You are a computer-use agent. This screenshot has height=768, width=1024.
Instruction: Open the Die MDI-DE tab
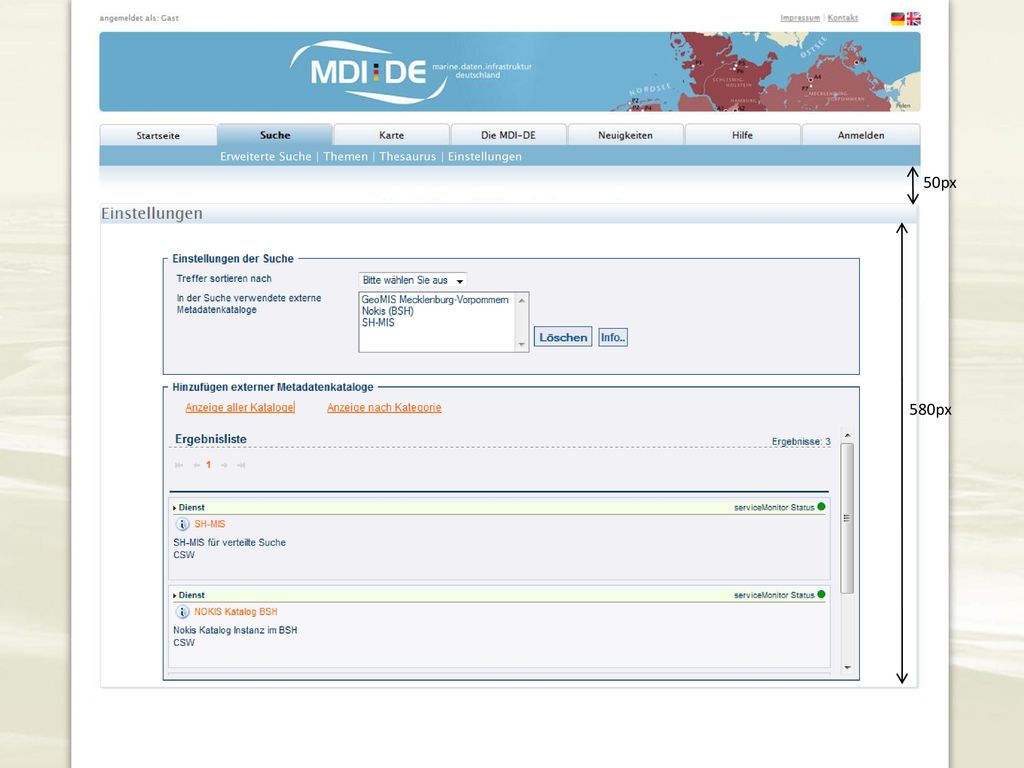pos(508,135)
